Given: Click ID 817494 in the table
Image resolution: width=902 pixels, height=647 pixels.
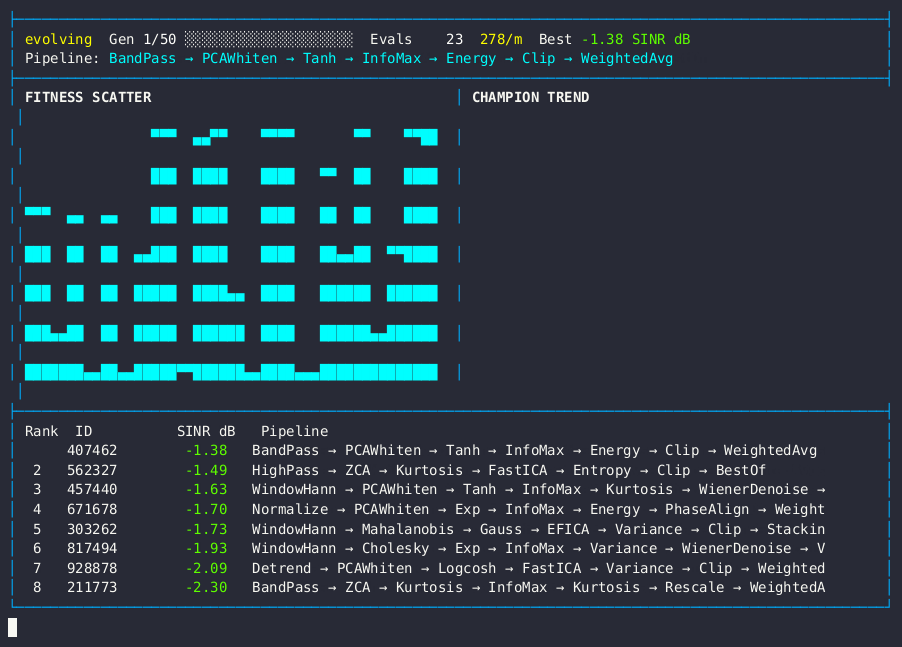Looking at the screenshot, I should coord(92,549).
